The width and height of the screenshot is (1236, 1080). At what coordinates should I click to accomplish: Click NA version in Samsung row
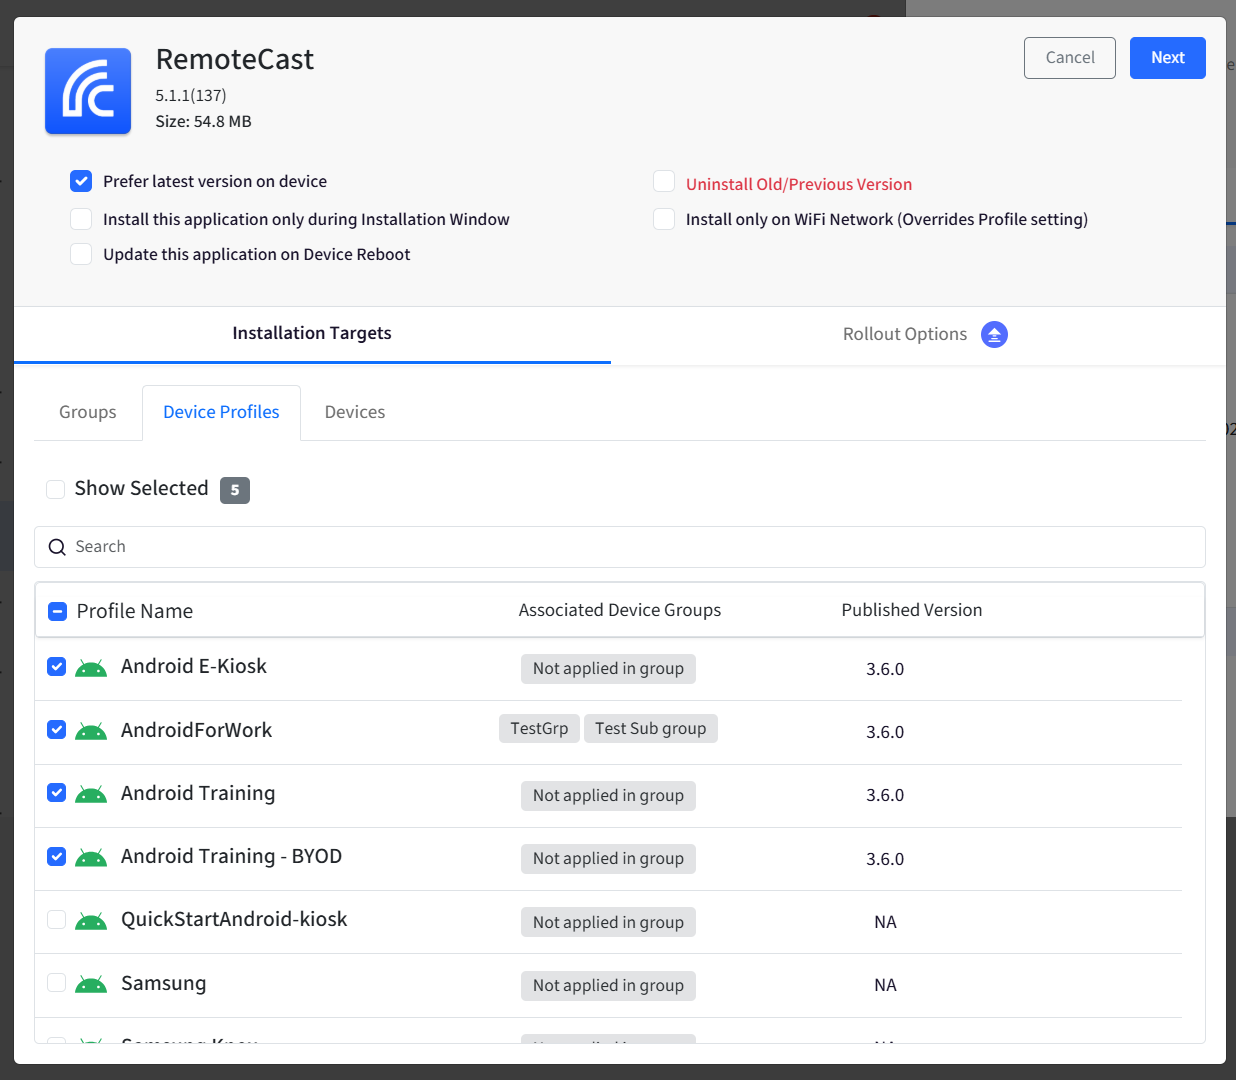pyautogui.click(x=885, y=985)
